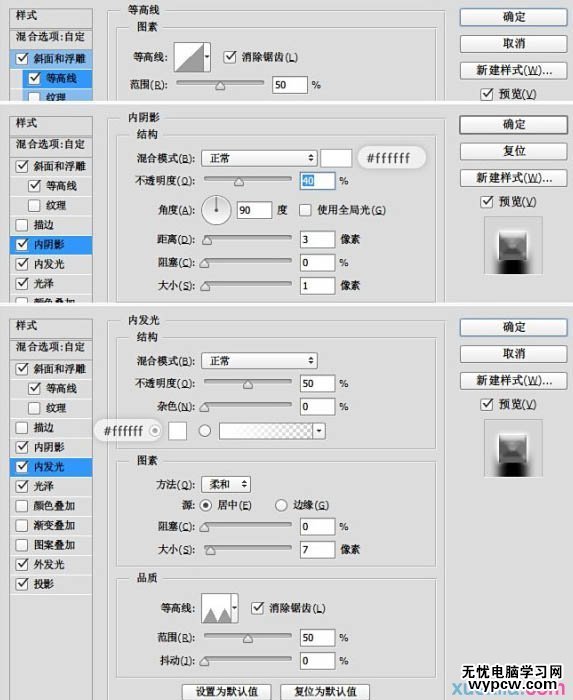Toggle 预览 checkbox in 内发光 dialog
Screen dimensions: 573x700
pyautogui.click(x=487, y=404)
